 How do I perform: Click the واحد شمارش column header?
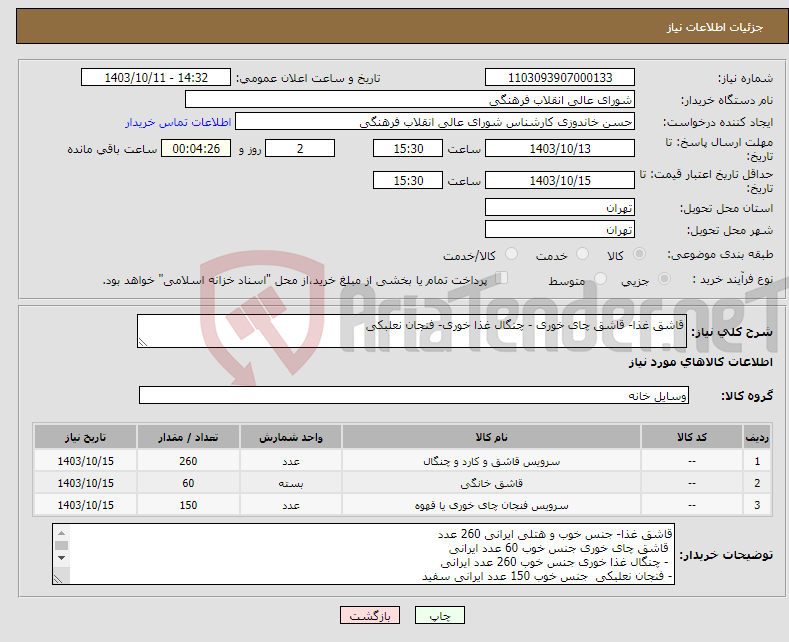[x=291, y=437]
